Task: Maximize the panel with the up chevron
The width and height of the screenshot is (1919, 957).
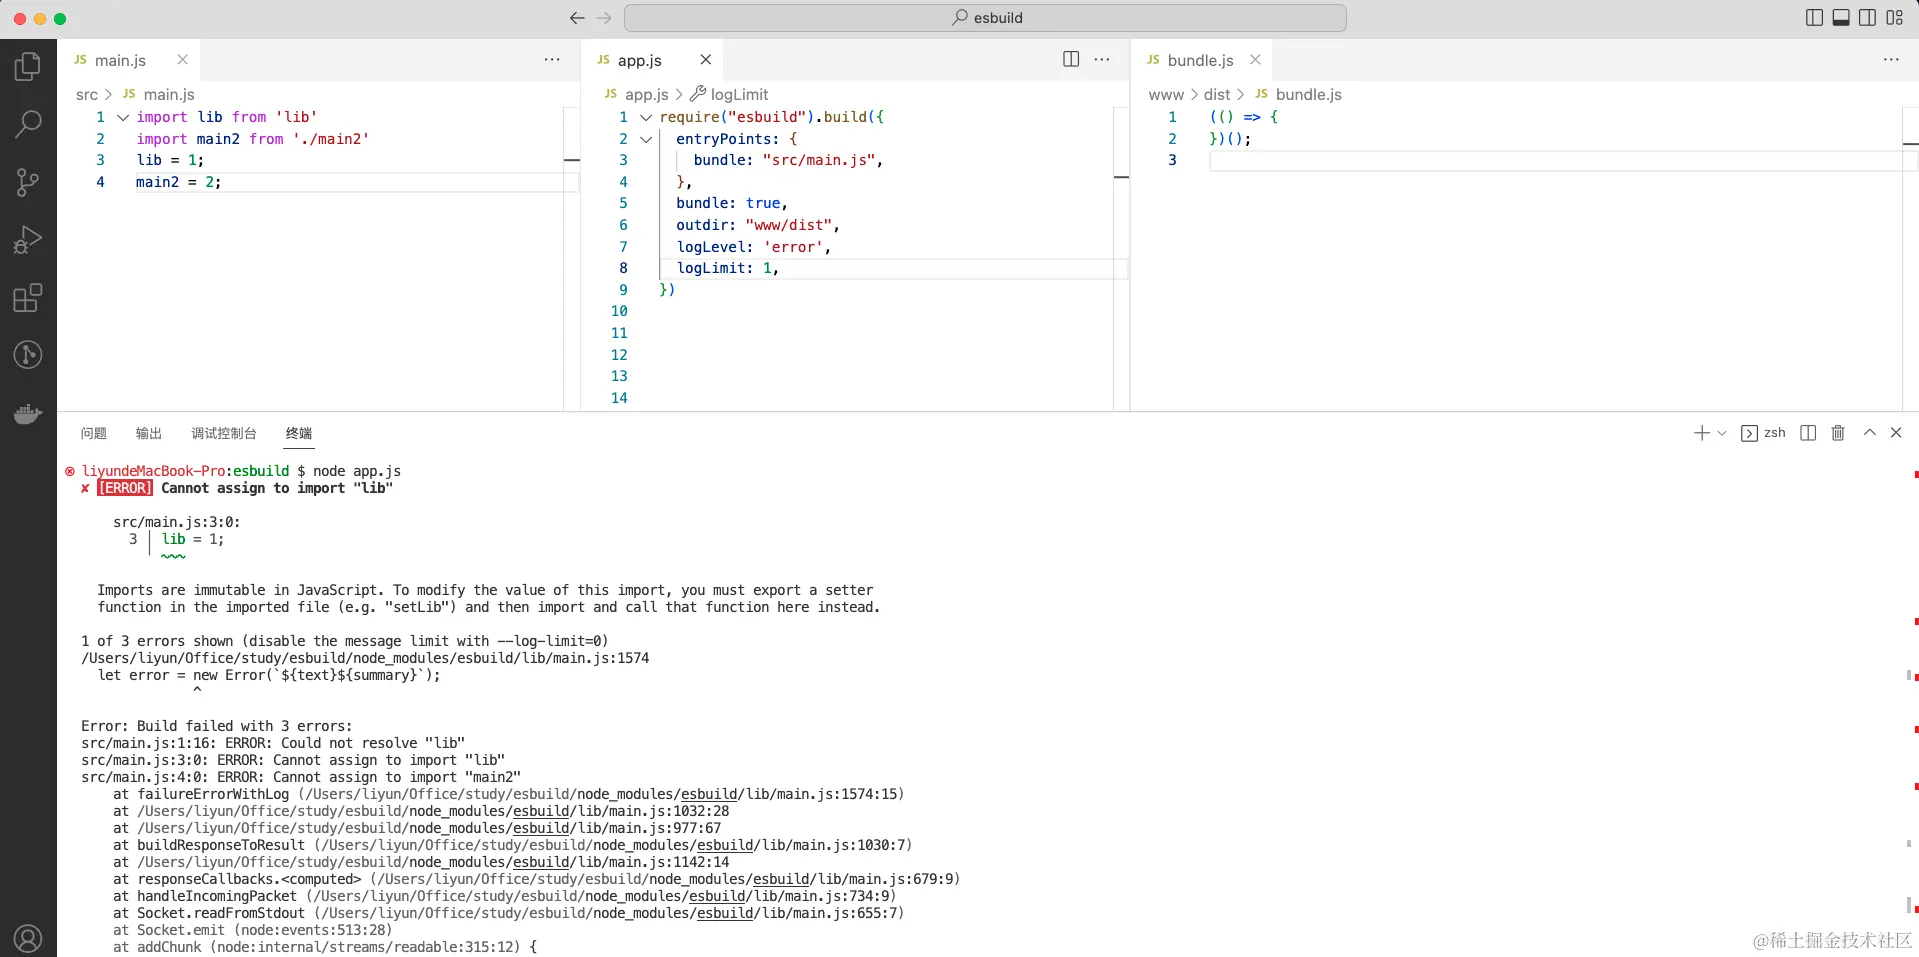Action: coord(1869,433)
